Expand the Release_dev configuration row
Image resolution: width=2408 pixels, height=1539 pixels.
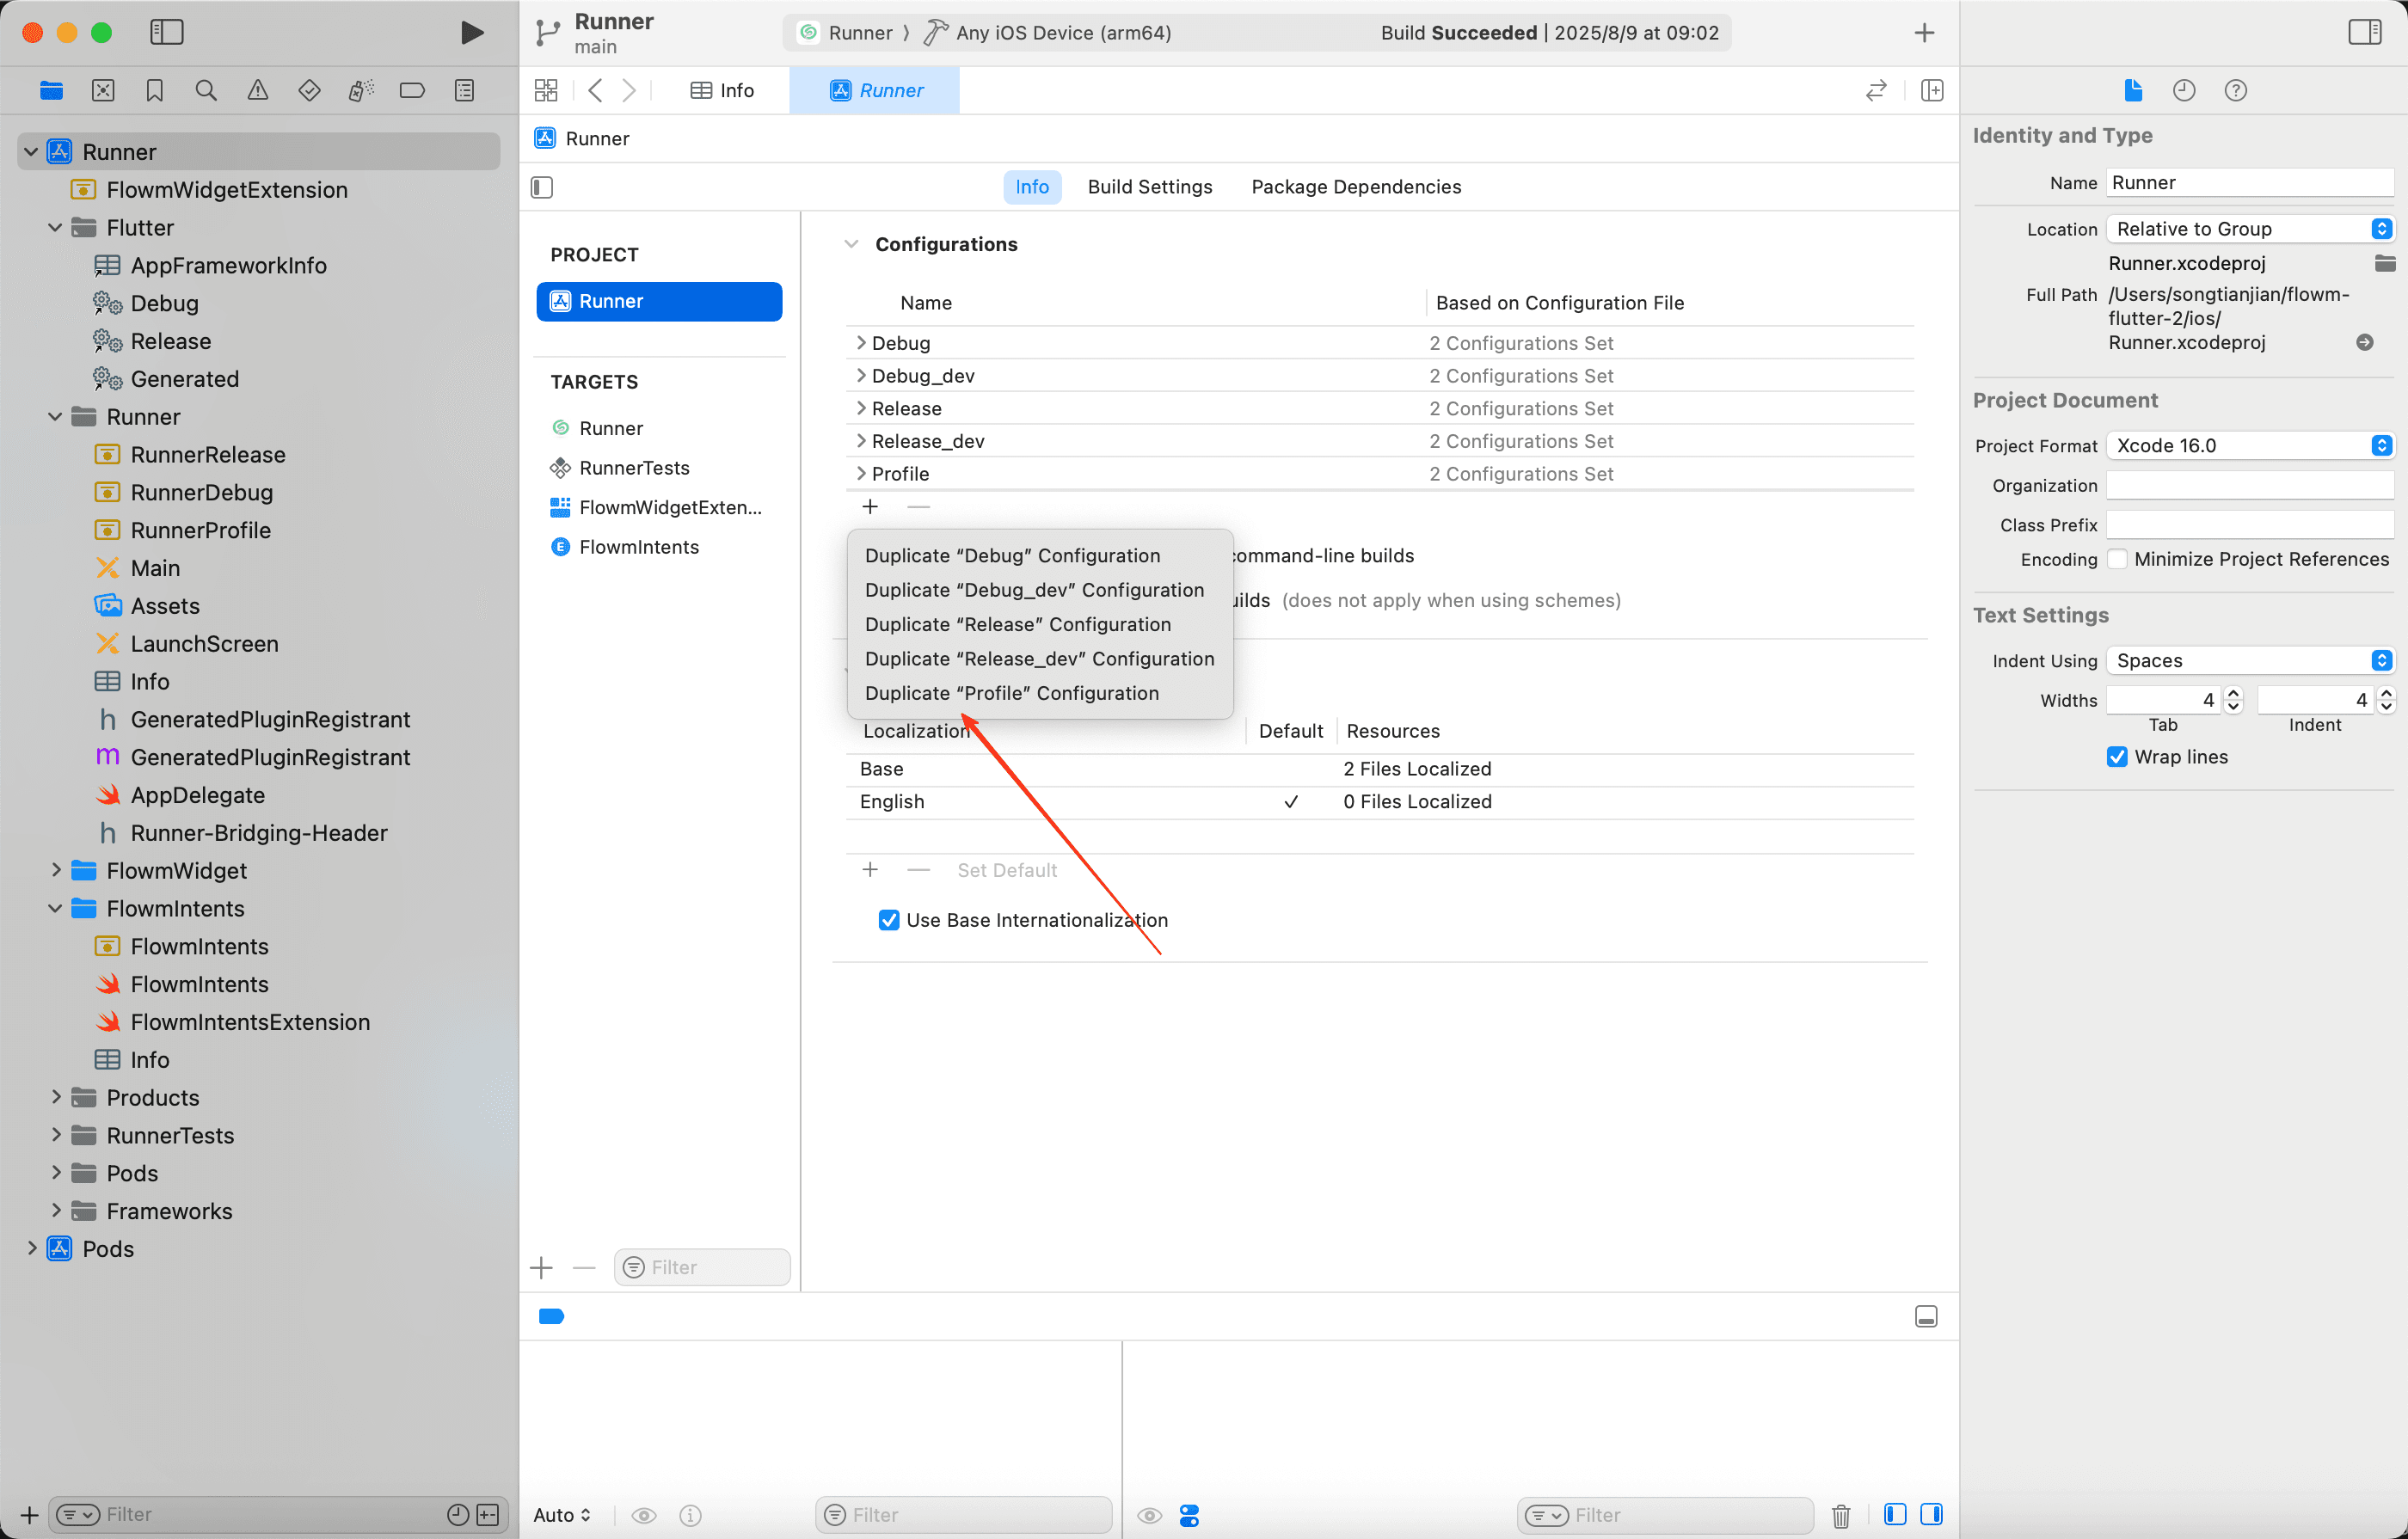pos(860,441)
